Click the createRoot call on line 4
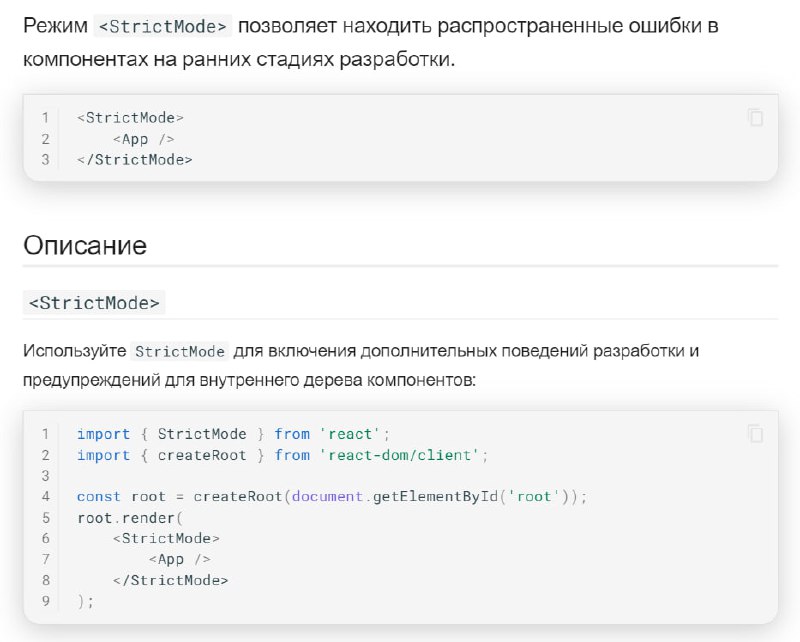 coord(238,497)
